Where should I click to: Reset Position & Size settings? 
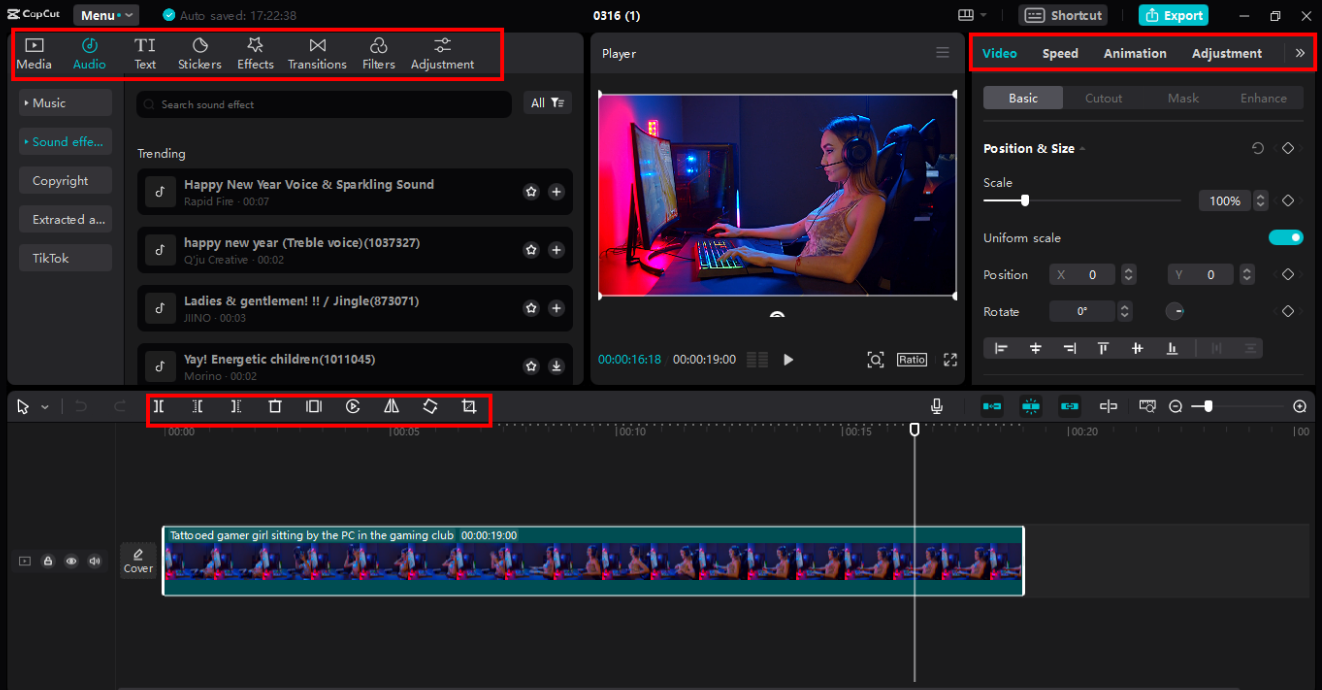[1258, 148]
